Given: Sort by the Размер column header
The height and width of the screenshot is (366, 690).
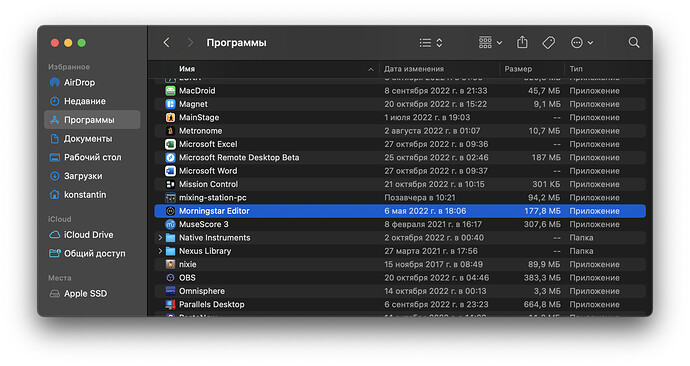Looking at the screenshot, I should point(518,69).
